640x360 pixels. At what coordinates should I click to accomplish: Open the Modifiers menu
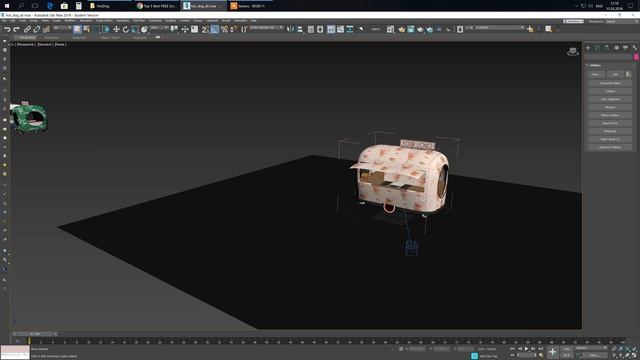(x=70, y=20)
